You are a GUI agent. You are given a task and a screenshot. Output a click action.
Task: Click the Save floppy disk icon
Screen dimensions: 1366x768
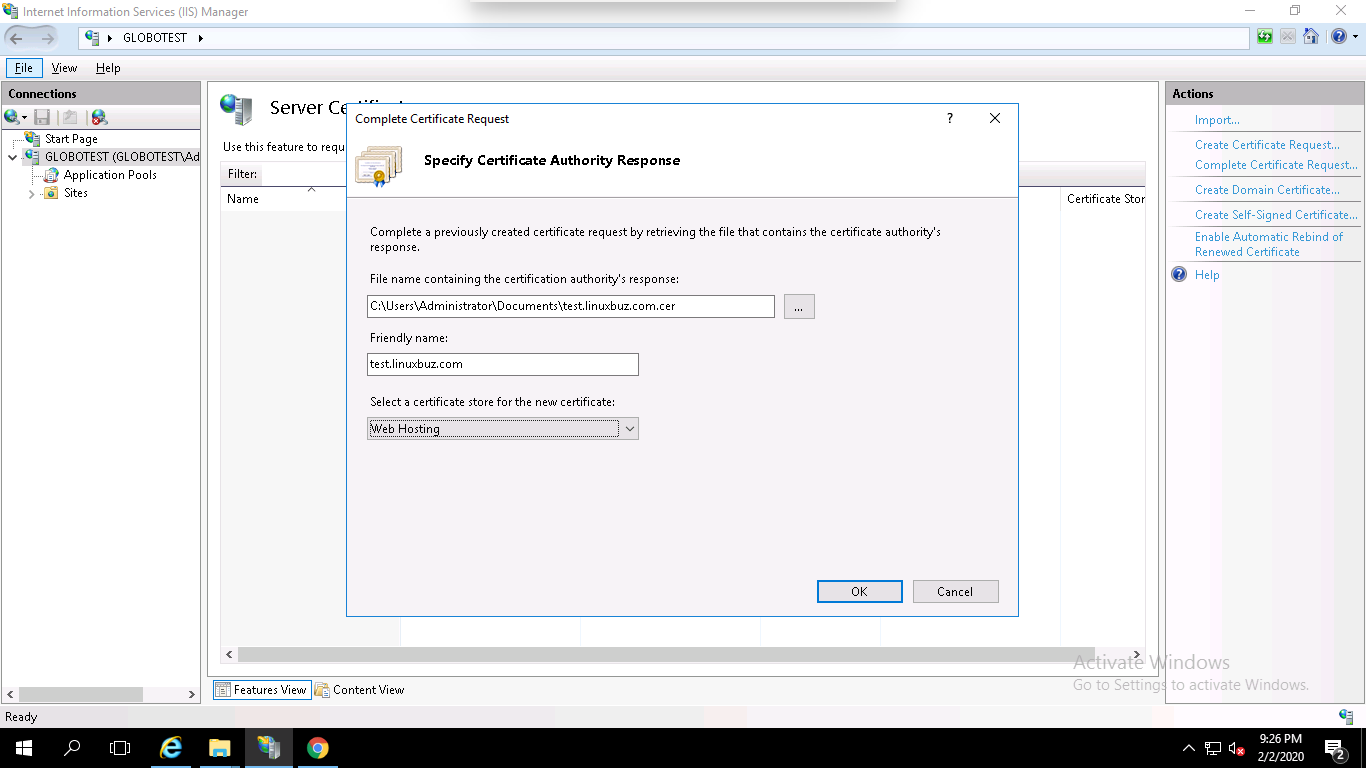[x=42, y=117]
